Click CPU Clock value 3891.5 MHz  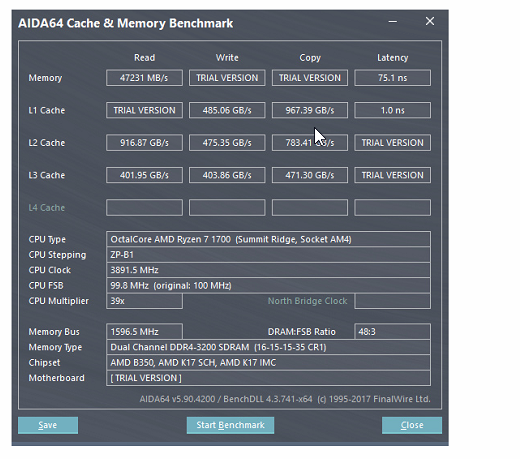(268, 270)
